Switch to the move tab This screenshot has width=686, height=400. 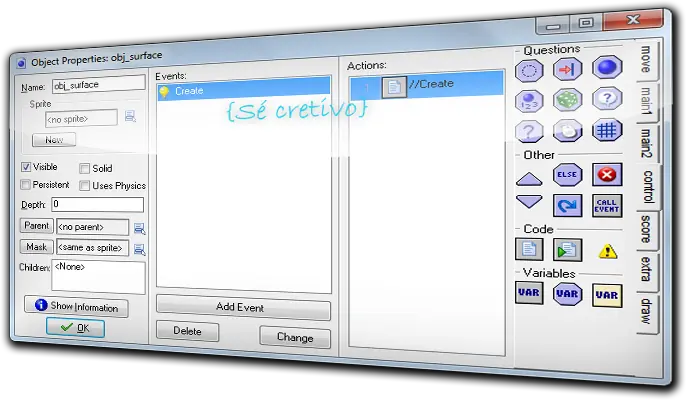pos(646,59)
